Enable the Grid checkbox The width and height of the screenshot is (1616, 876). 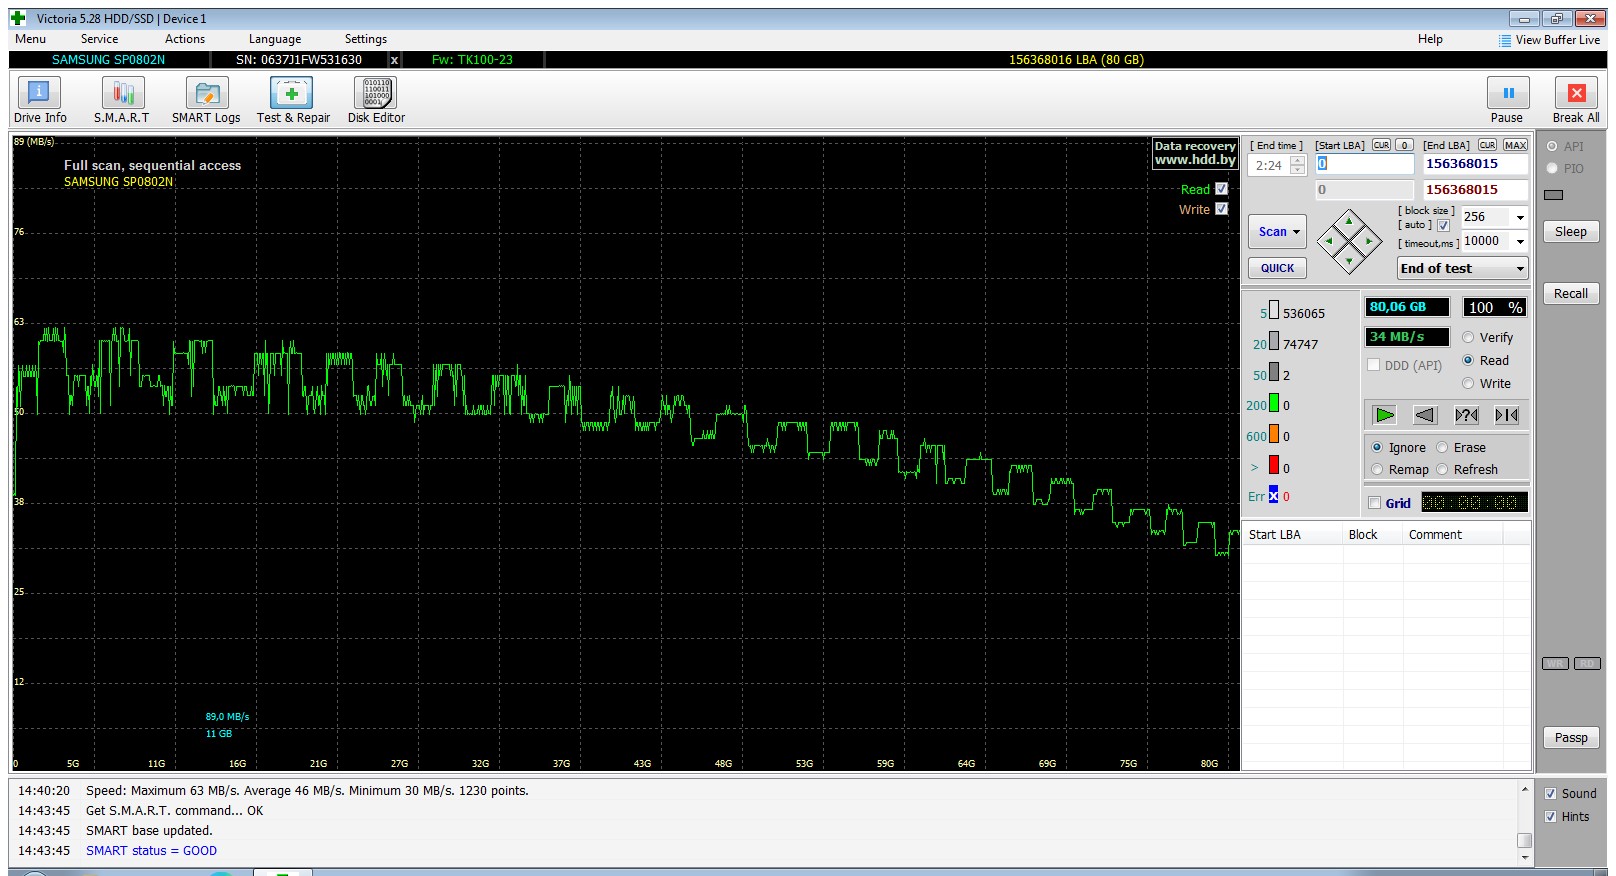click(1374, 503)
